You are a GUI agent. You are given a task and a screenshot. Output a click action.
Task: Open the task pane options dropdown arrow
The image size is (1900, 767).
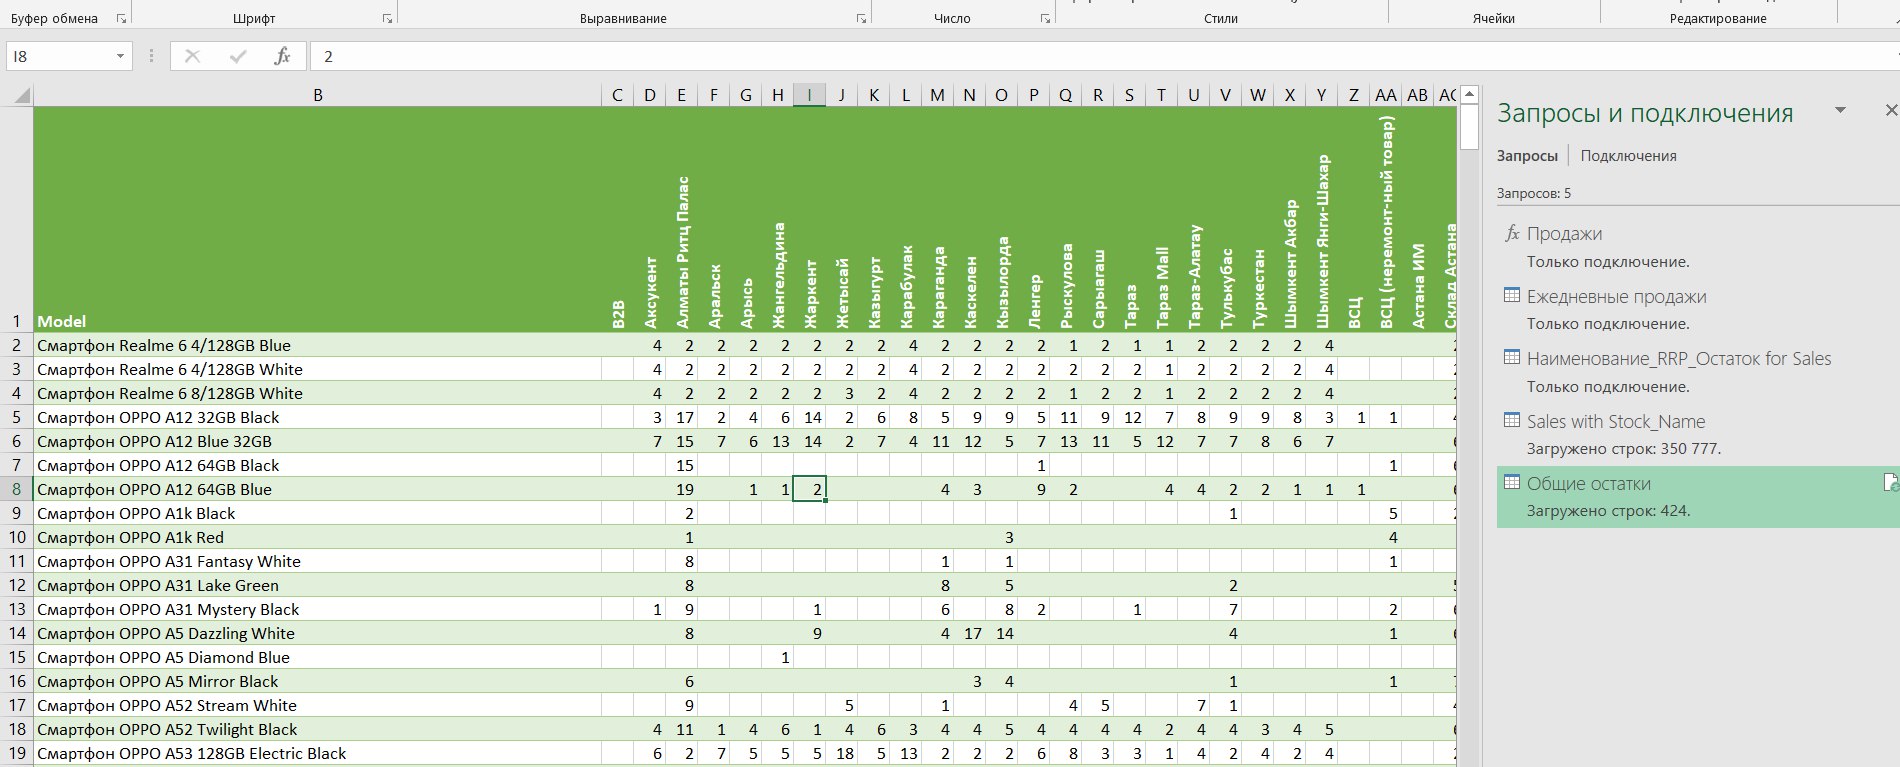point(1840,110)
